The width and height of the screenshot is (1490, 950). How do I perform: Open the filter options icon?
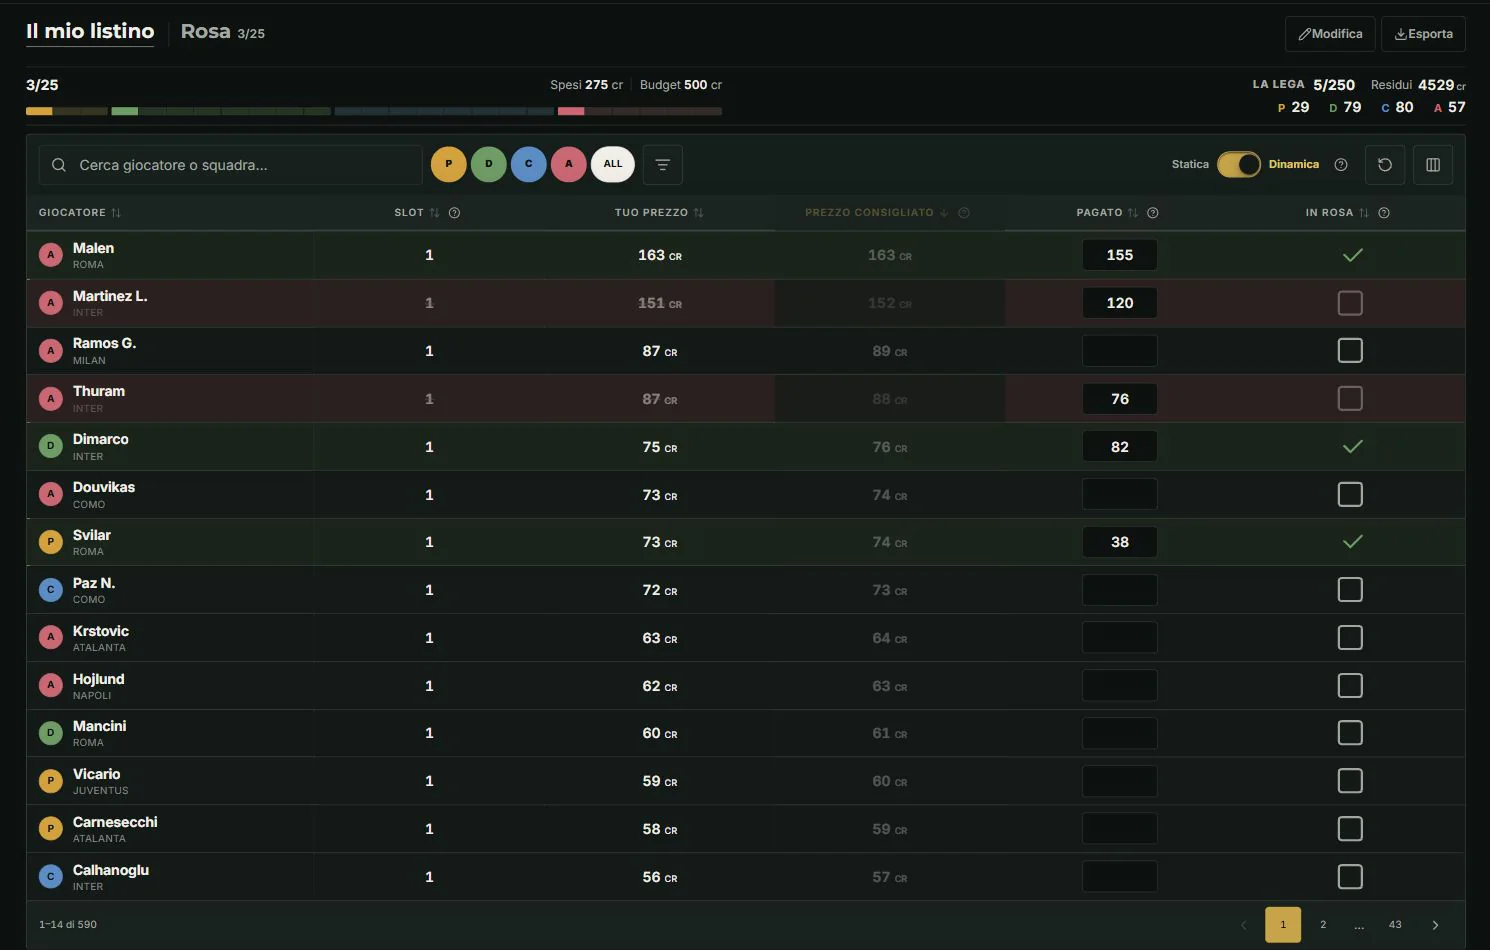[662, 165]
